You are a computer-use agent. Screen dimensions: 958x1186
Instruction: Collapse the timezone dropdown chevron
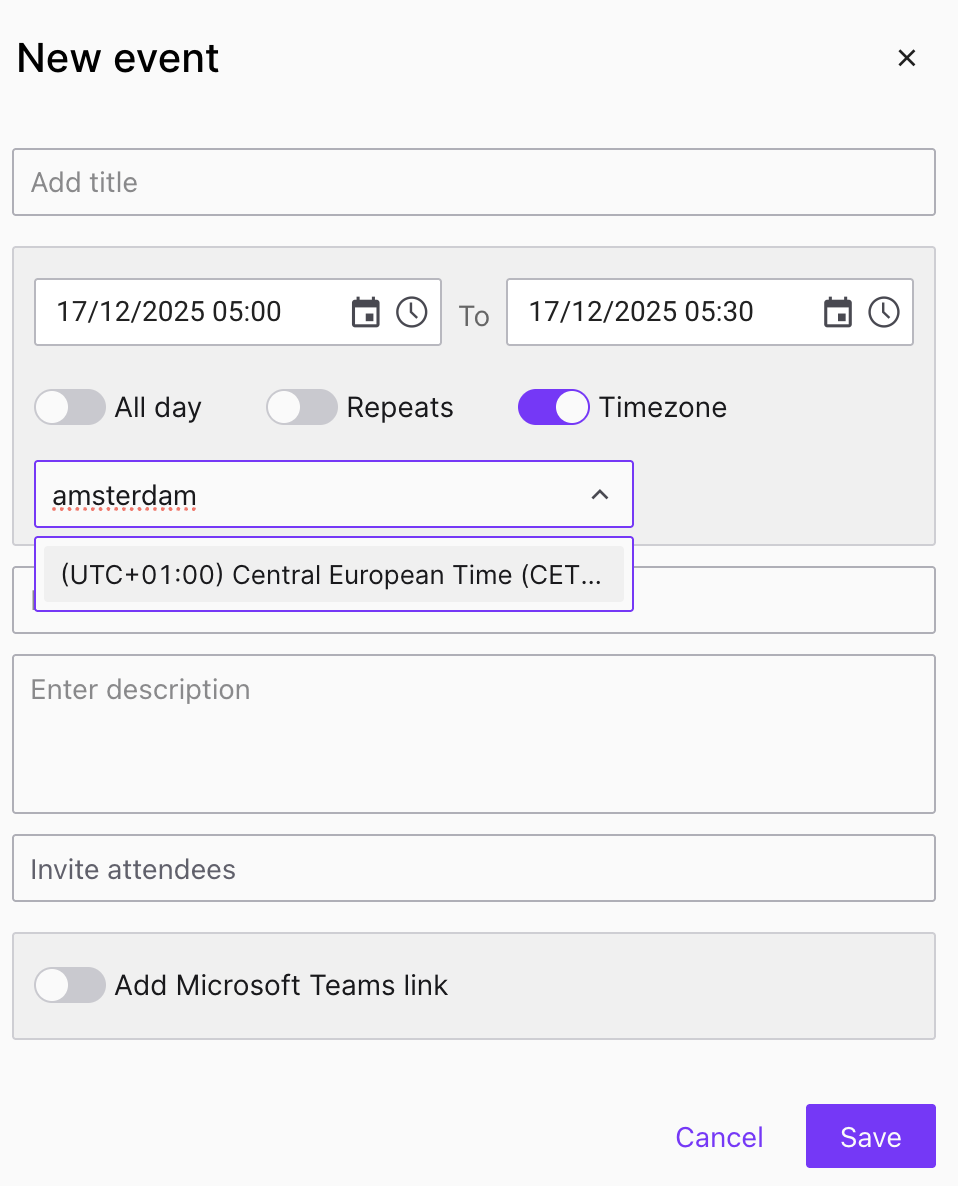pyautogui.click(x=600, y=495)
